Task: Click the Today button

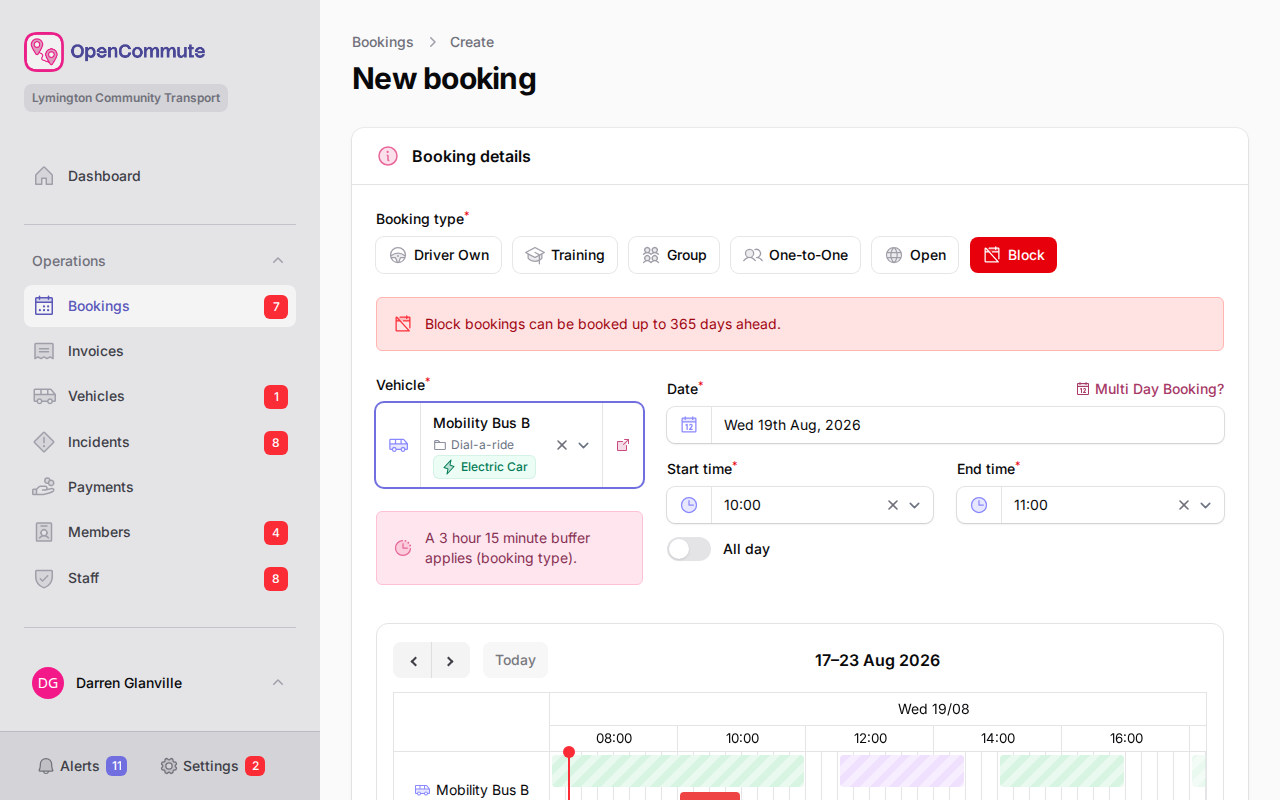Action: coord(515,660)
